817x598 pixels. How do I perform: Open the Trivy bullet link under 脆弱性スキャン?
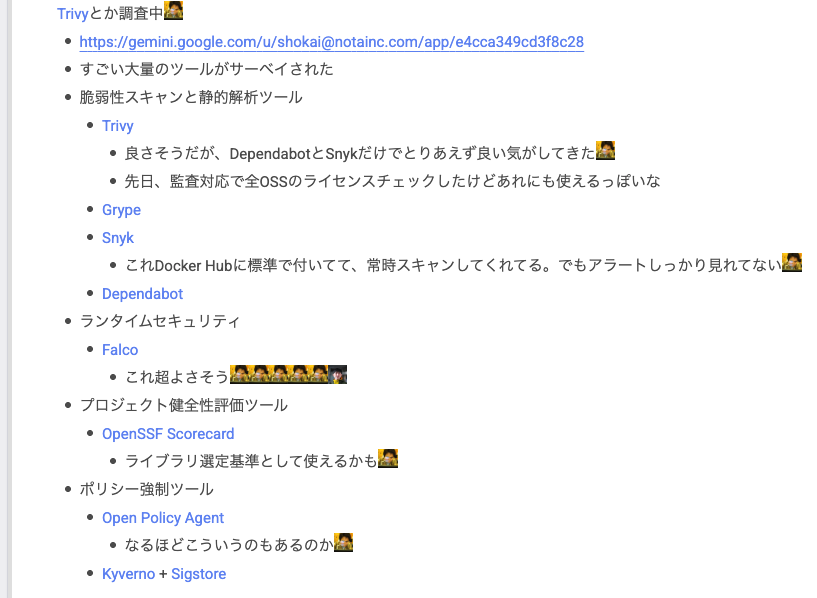(118, 126)
